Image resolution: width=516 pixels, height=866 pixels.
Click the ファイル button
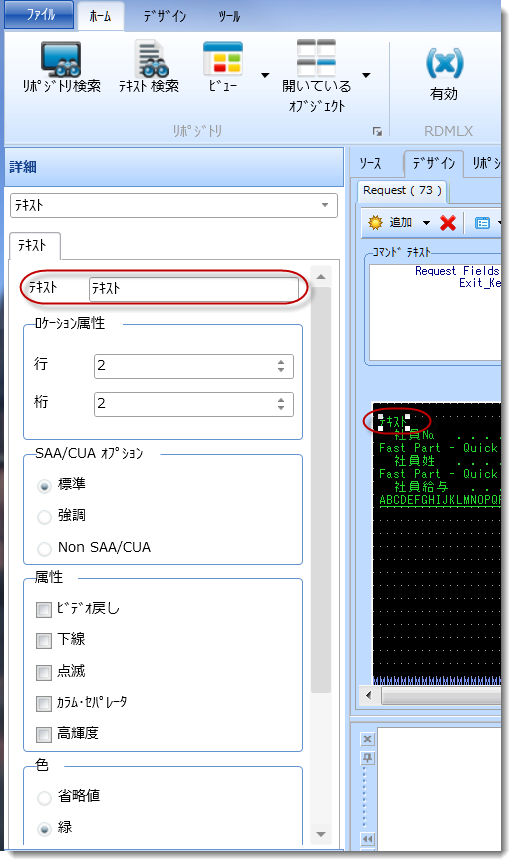coord(39,14)
